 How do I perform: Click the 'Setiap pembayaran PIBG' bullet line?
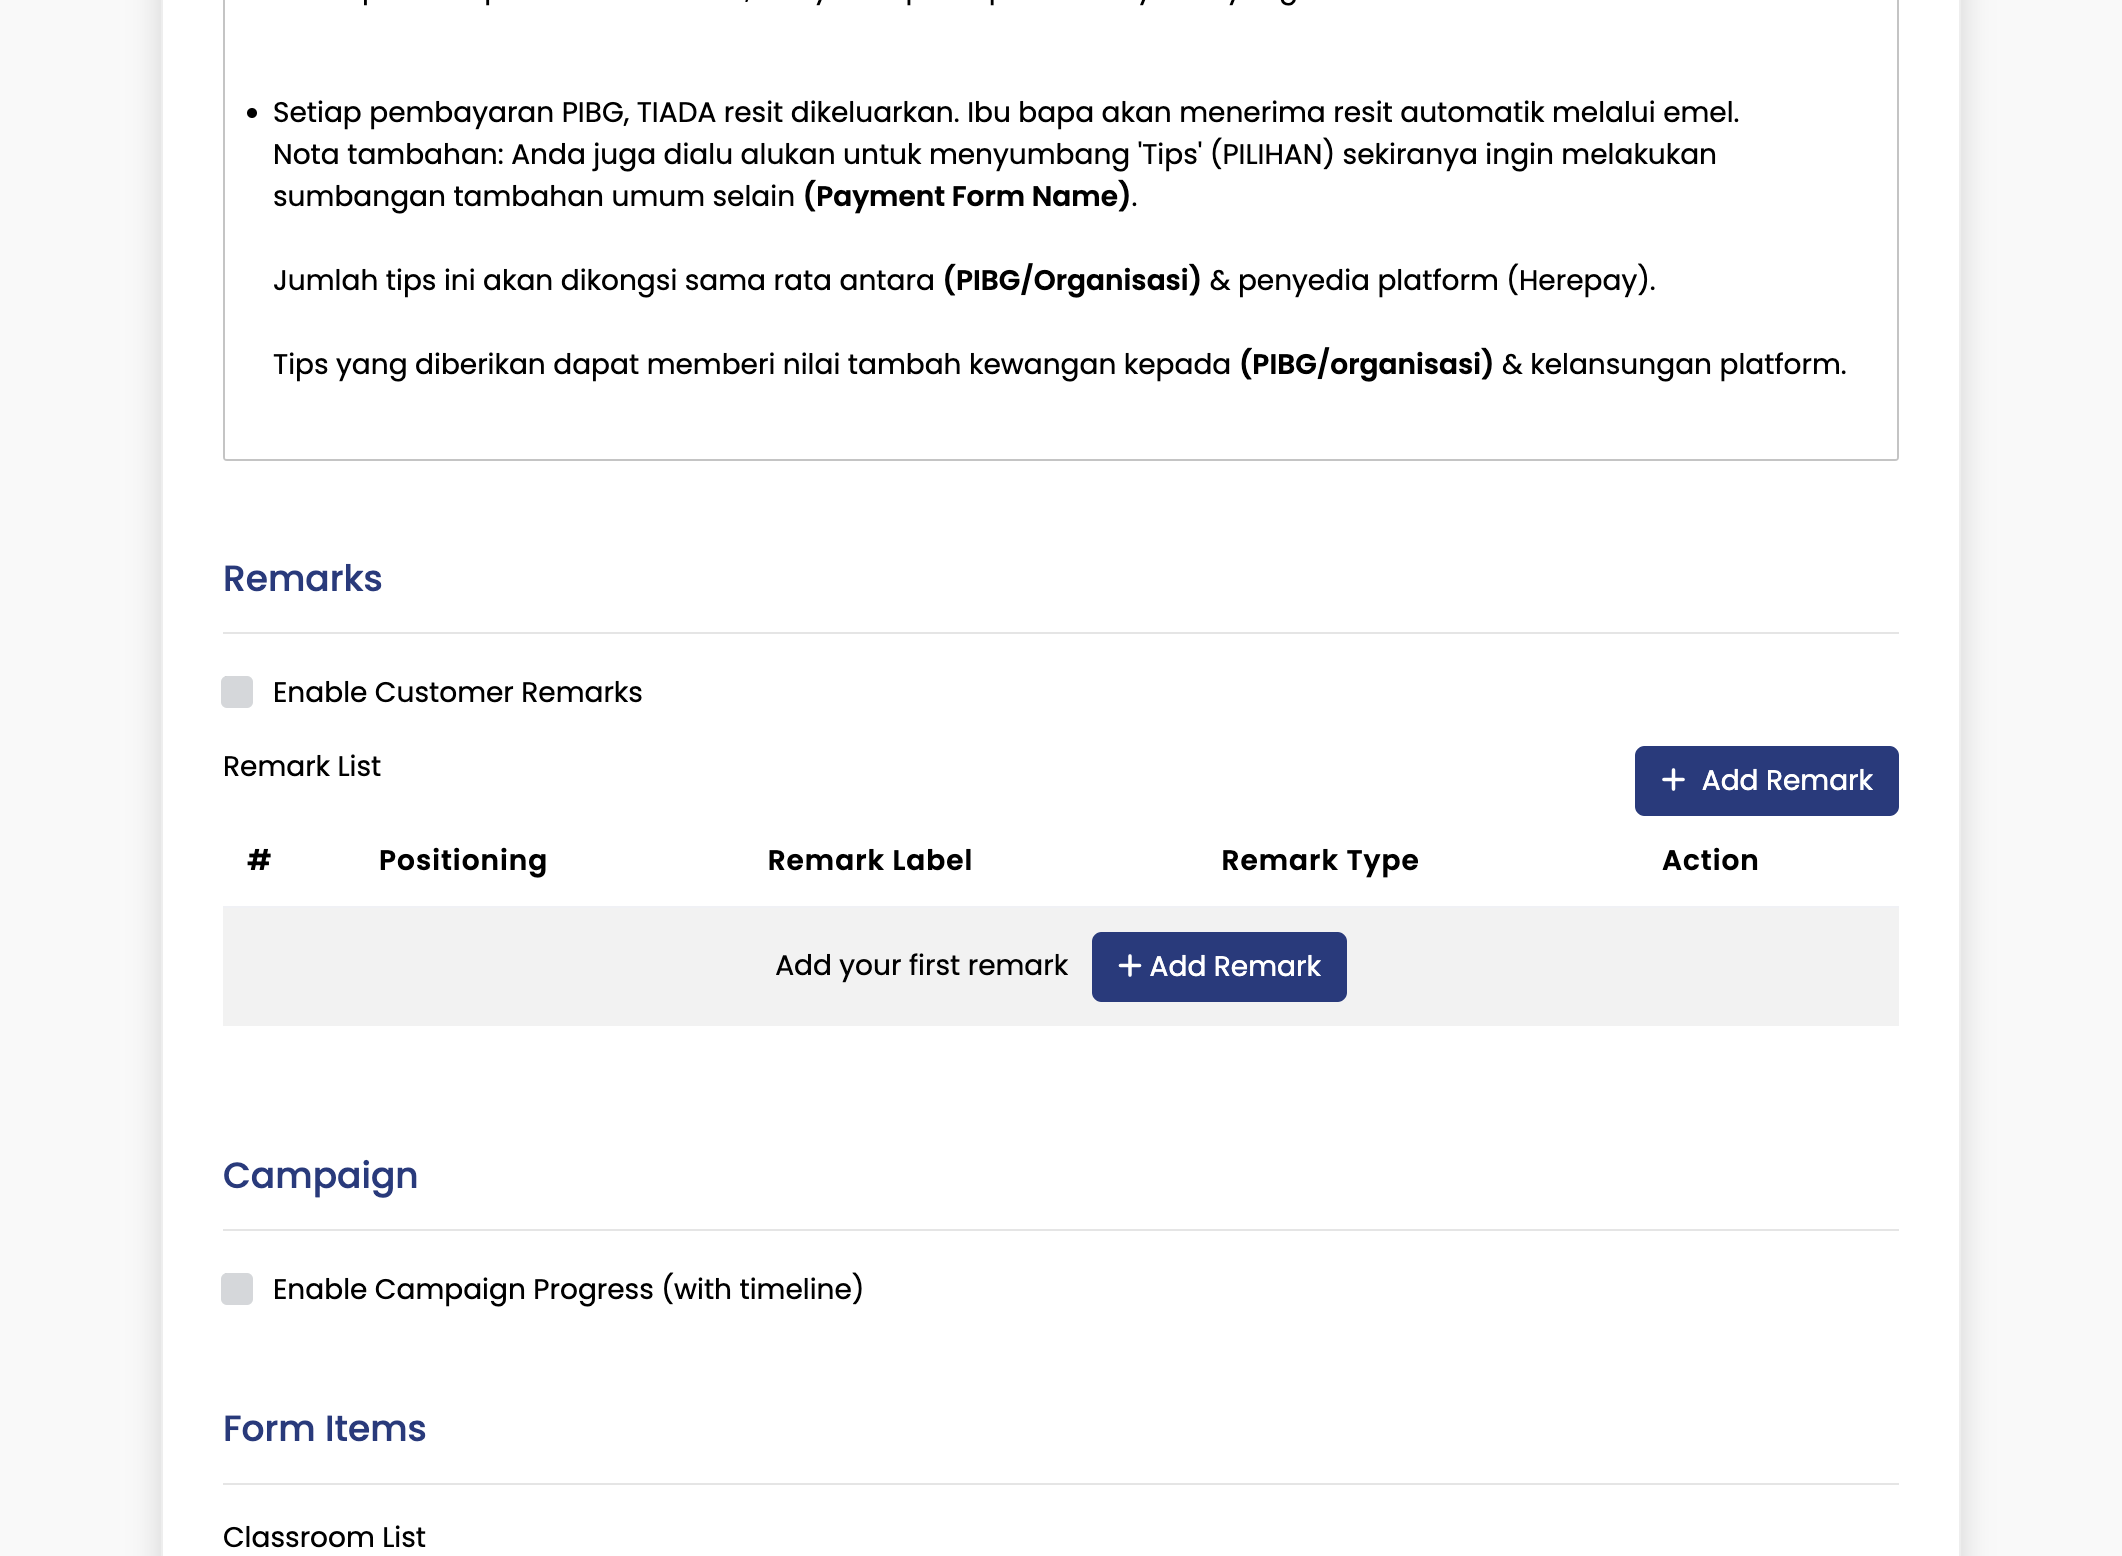tap(1006, 112)
